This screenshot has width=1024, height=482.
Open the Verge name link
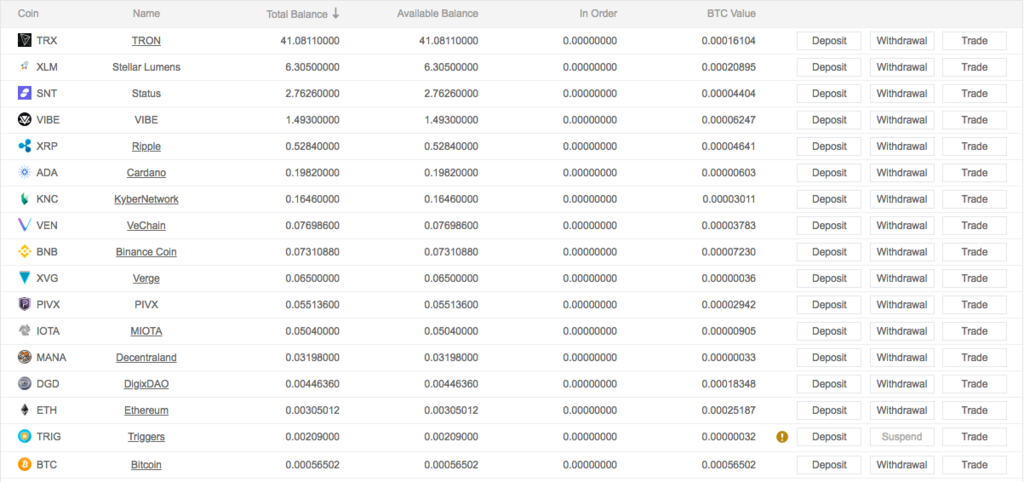146,278
